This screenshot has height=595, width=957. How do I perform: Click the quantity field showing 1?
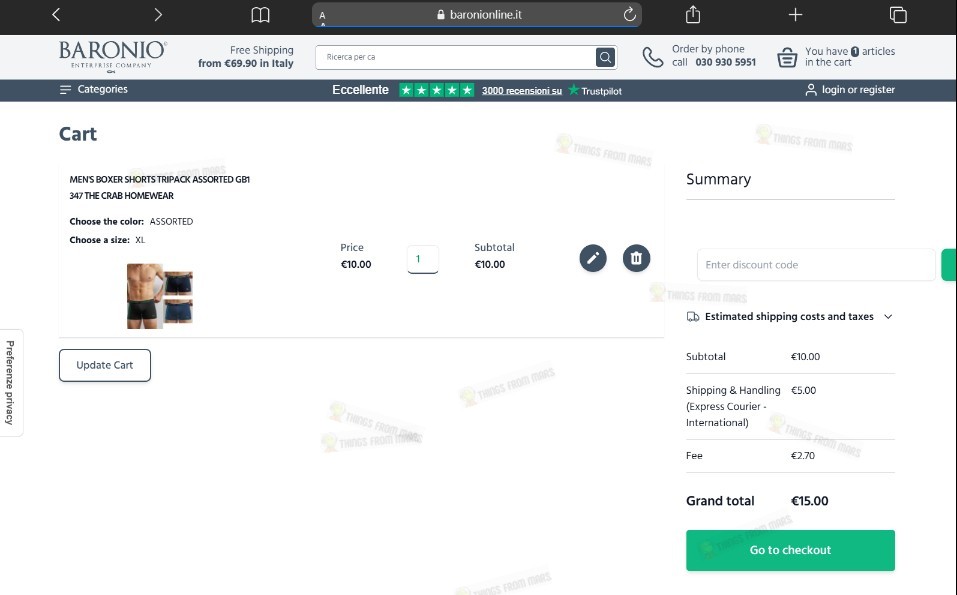click(422, 259)
